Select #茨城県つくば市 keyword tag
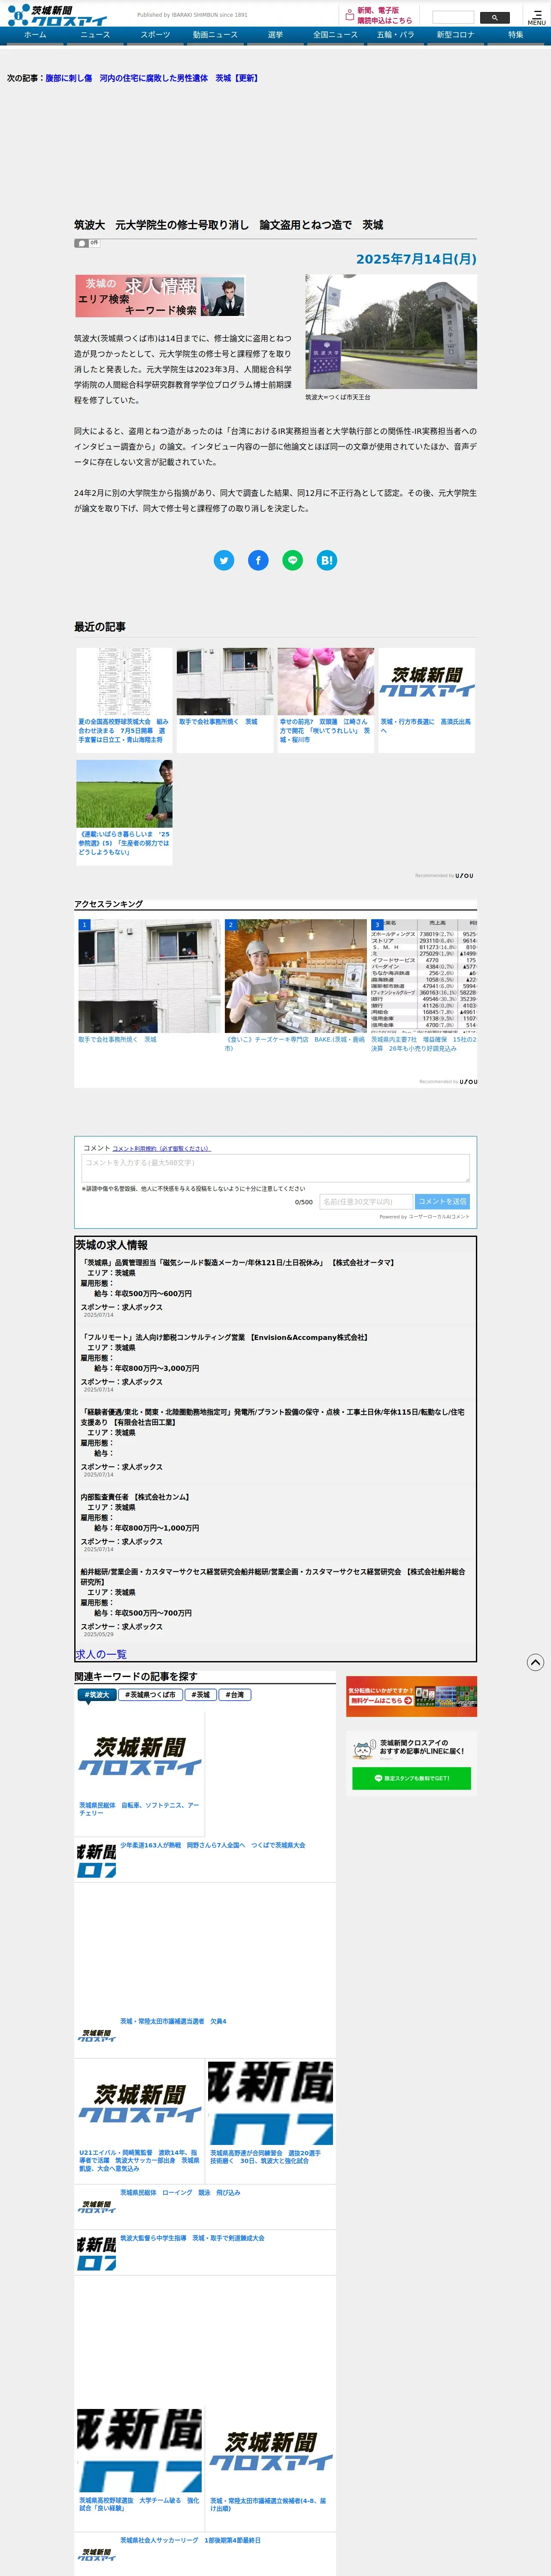The image size is (551, 2576). (150, 1695)
